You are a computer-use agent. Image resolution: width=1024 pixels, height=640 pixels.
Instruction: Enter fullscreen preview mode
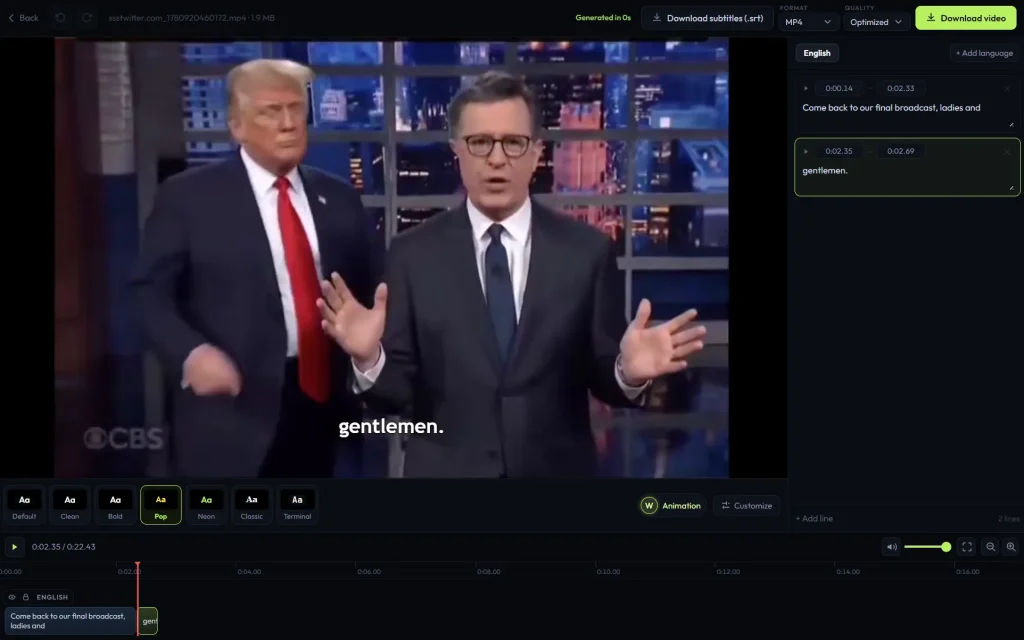tap(967, 547)
